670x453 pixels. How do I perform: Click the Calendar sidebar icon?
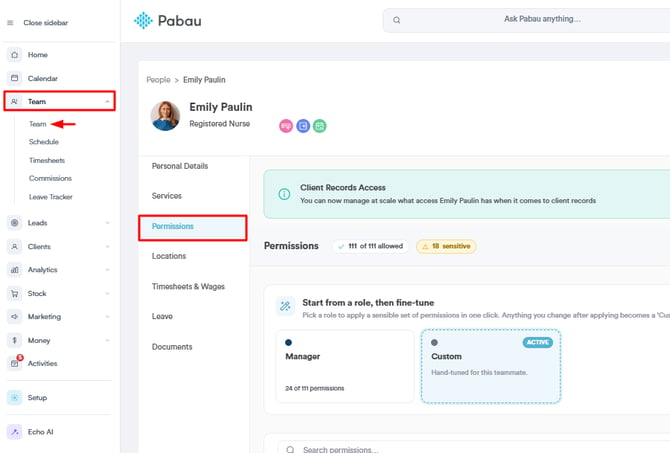(15, 78)
